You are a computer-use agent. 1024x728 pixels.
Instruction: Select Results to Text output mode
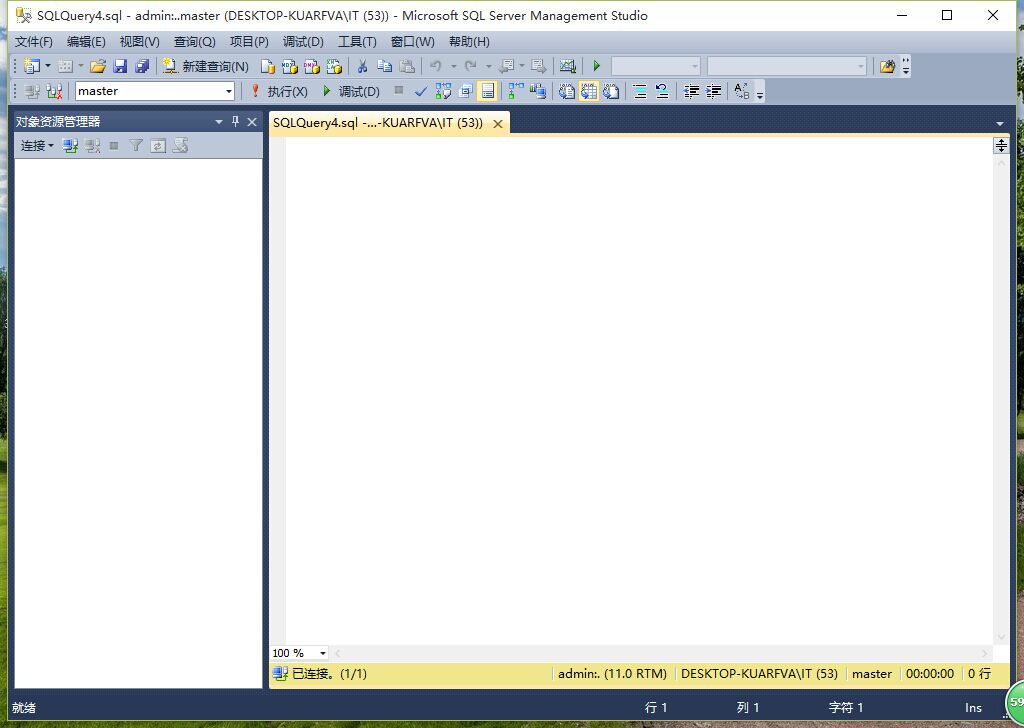567,91
